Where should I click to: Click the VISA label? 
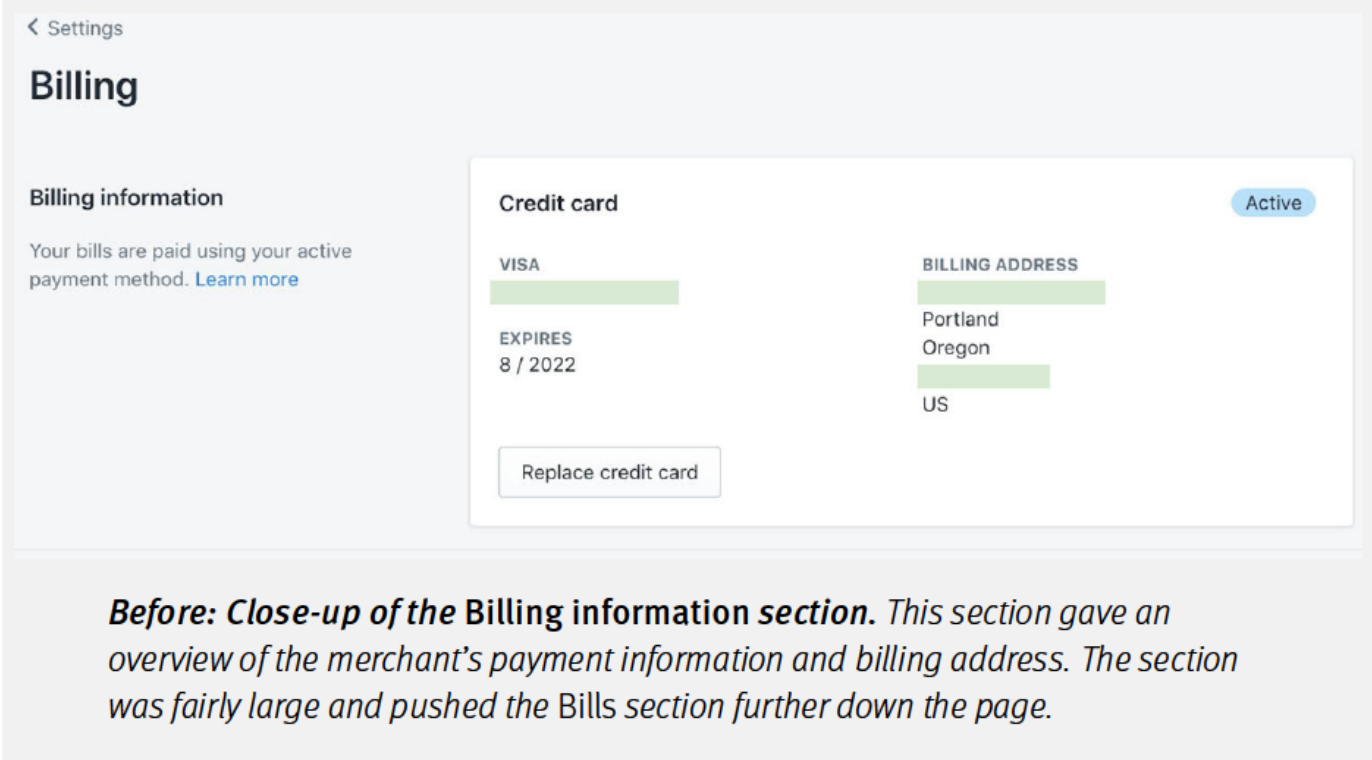click(519, 265)
